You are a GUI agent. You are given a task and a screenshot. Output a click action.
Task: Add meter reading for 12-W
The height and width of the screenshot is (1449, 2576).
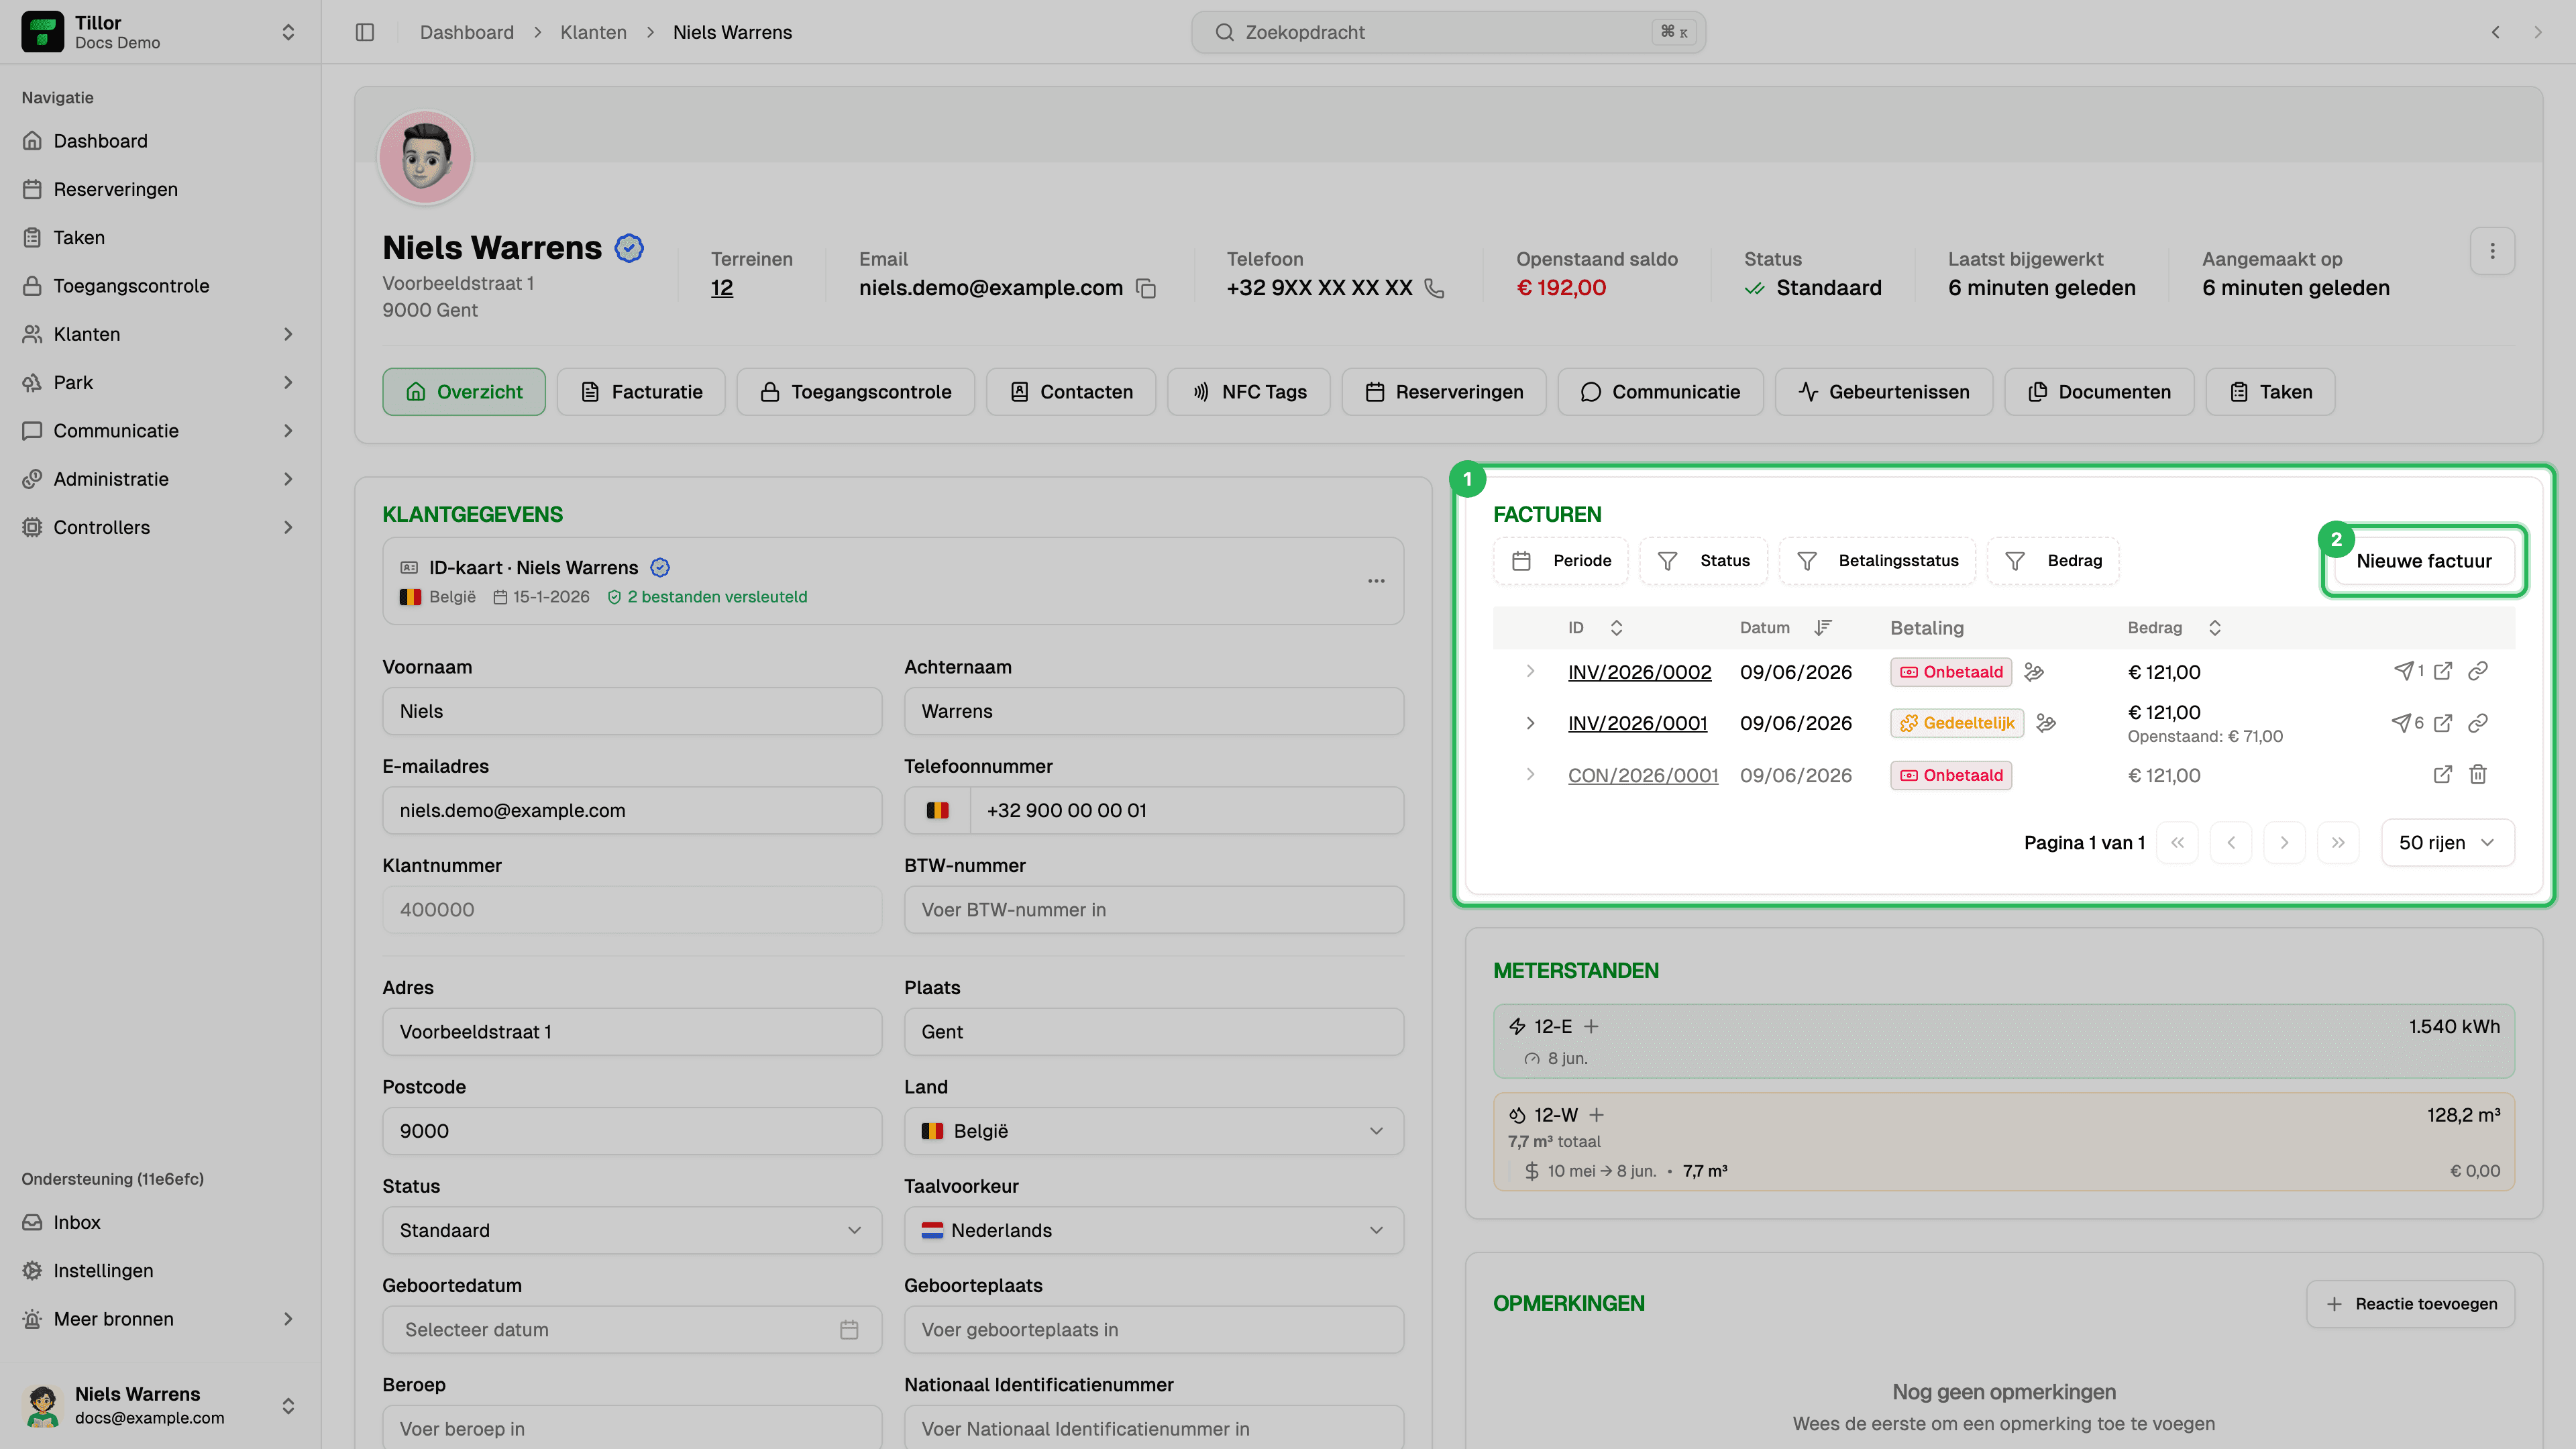click(x=1596, y=1115)
